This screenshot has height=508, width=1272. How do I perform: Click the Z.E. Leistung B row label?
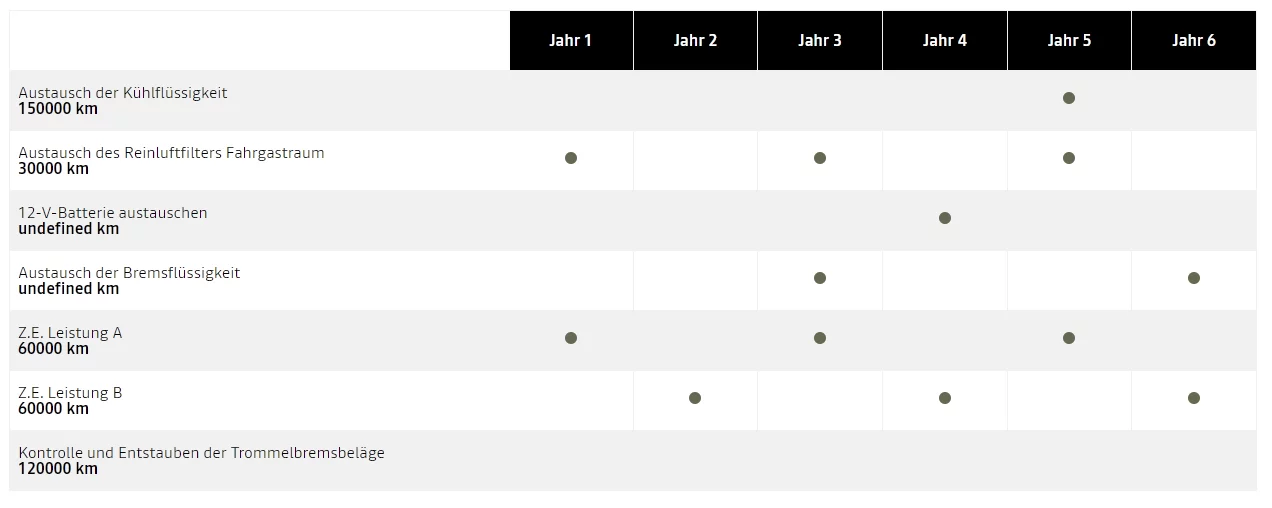[70, 393]
